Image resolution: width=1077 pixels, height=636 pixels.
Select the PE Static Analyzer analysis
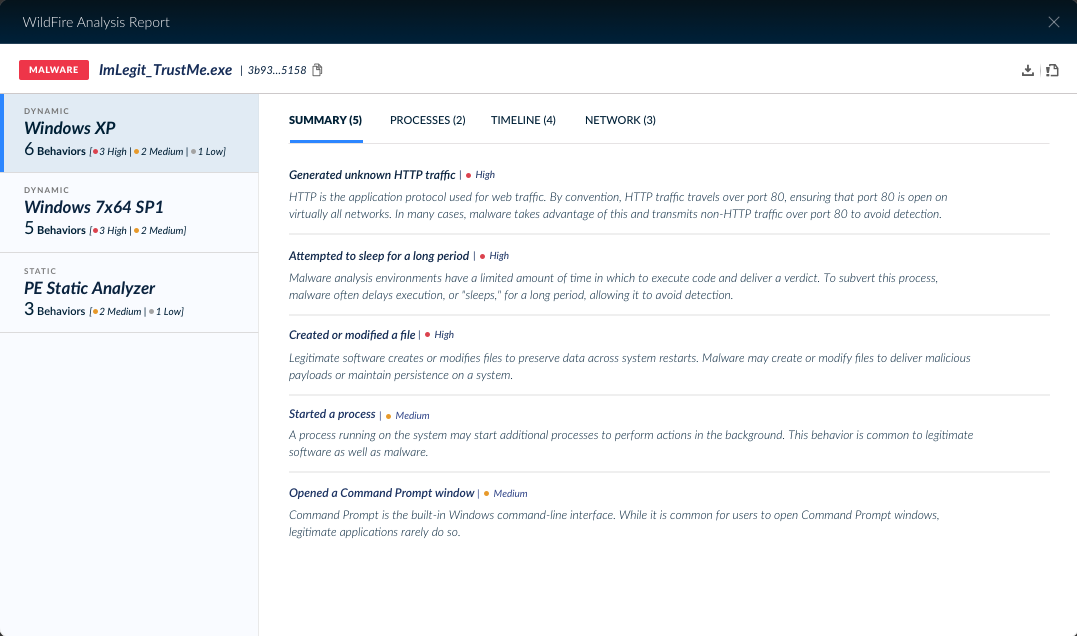129,293
